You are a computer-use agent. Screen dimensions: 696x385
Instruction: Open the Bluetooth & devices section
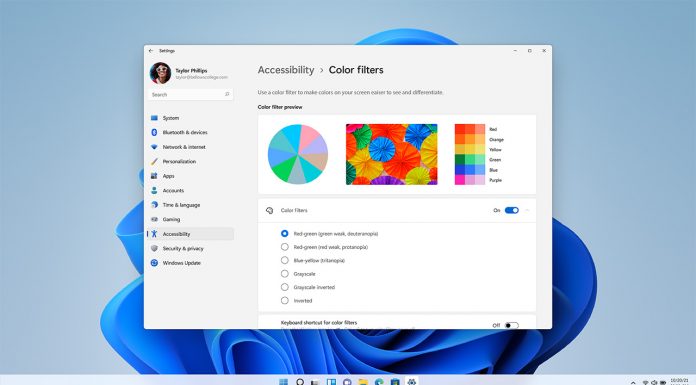191,132
